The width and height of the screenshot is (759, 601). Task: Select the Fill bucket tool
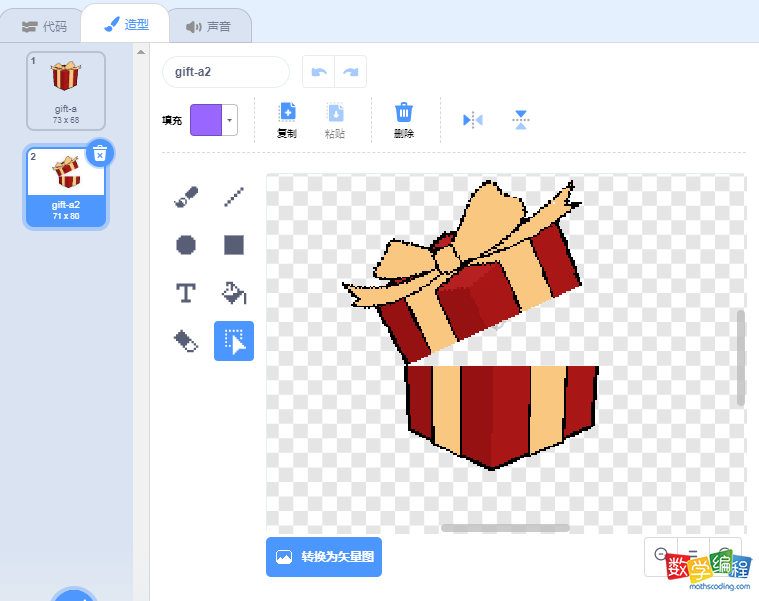click(x=234, y=292)
